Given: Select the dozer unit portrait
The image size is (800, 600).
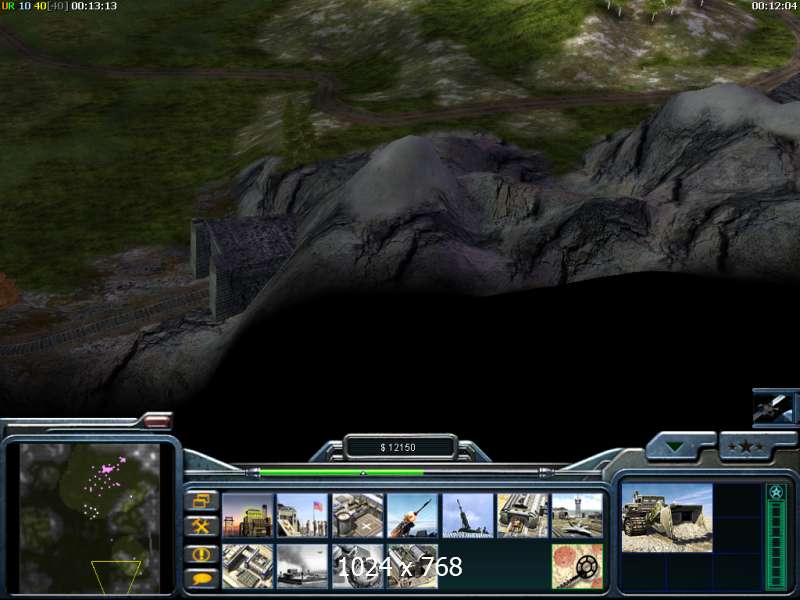Looking at the screenshot, I should click(667, 518).
